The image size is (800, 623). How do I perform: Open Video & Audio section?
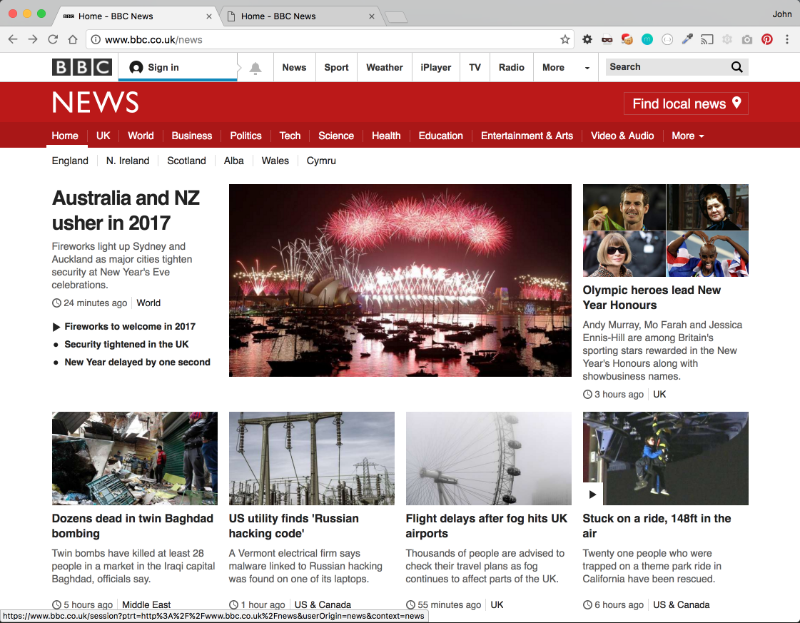coord(622,136)
